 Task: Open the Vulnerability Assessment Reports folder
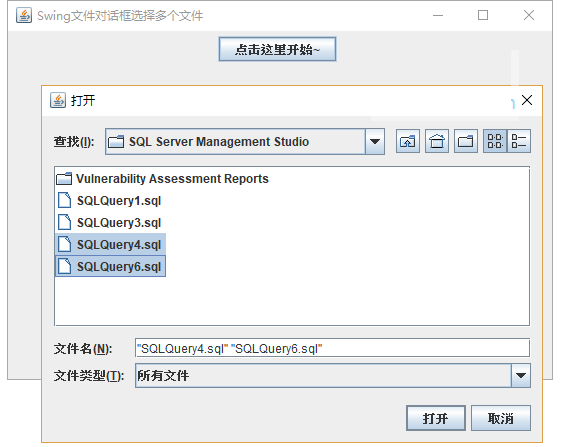[163, 179]
